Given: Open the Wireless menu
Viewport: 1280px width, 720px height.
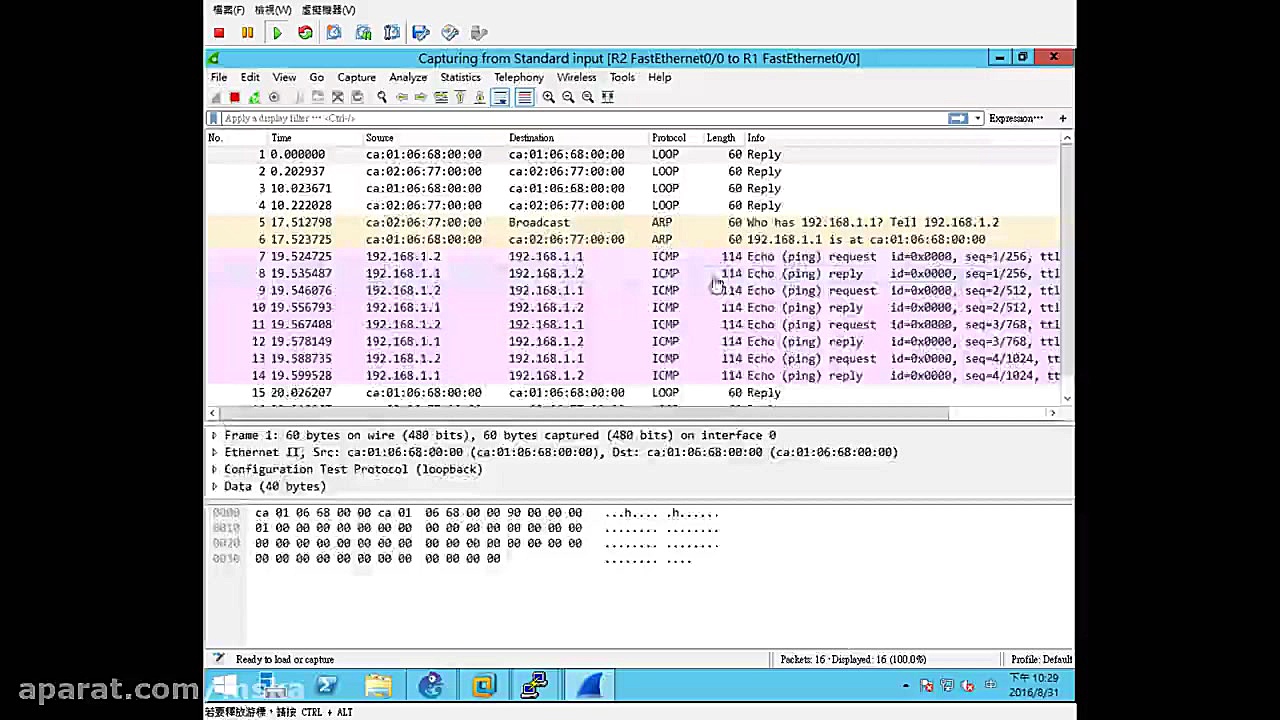Looking at the screenshot, I should [x=576, y=77].
